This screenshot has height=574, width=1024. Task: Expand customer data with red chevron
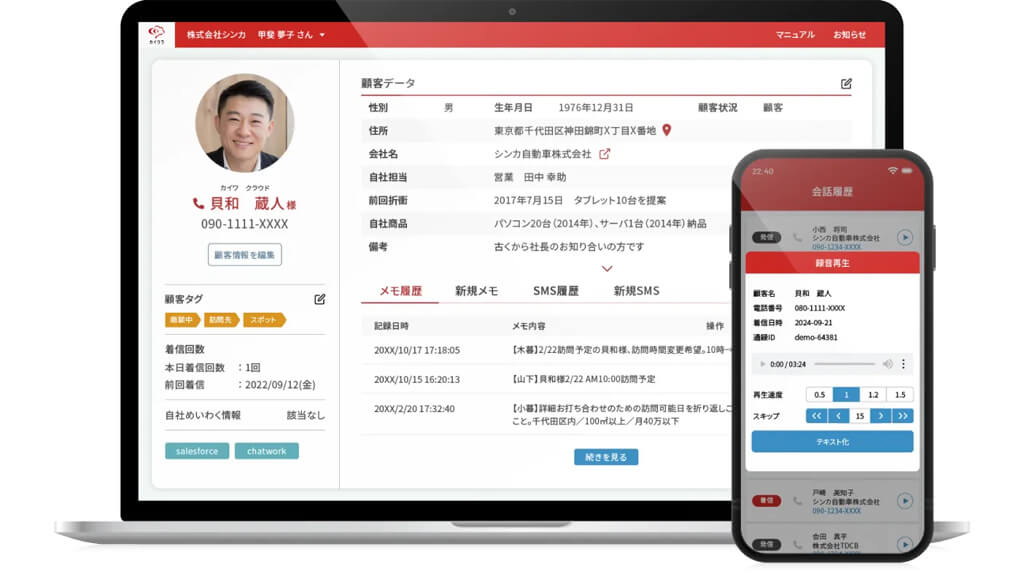click(607, 268)
